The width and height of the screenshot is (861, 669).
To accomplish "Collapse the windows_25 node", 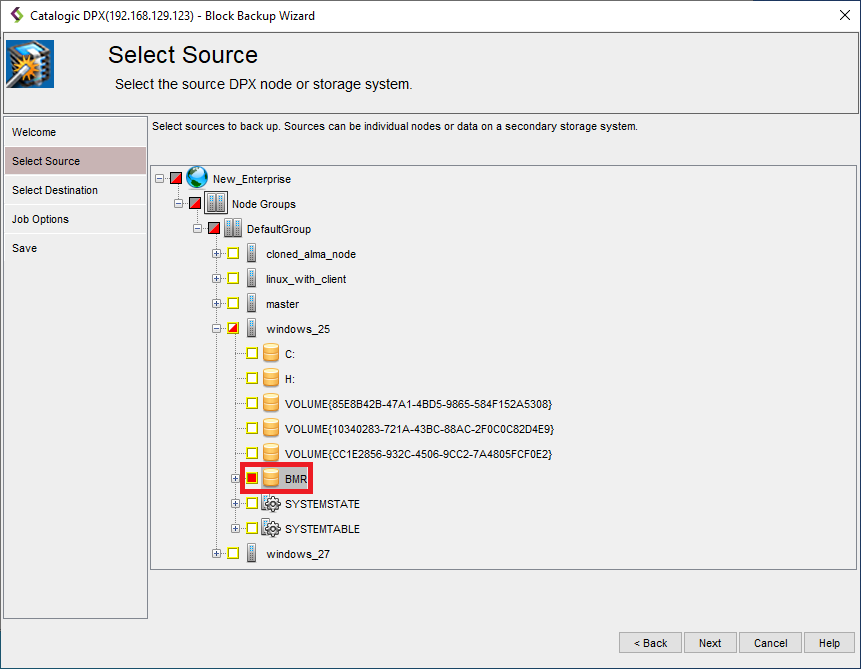I will click(x=217, y=329).
